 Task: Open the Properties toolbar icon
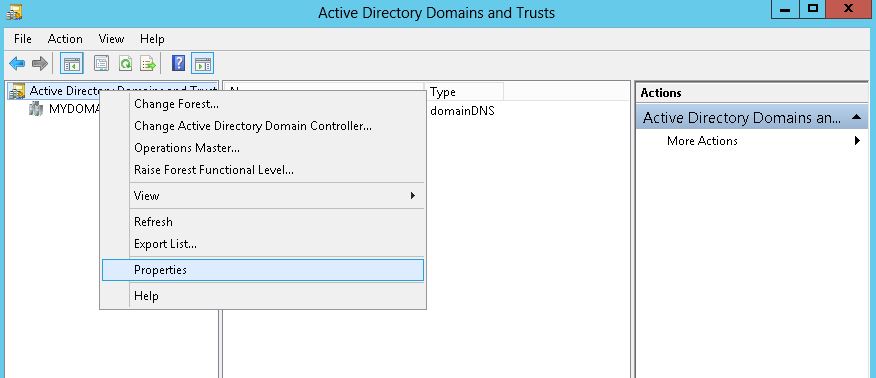pos(101,64)
